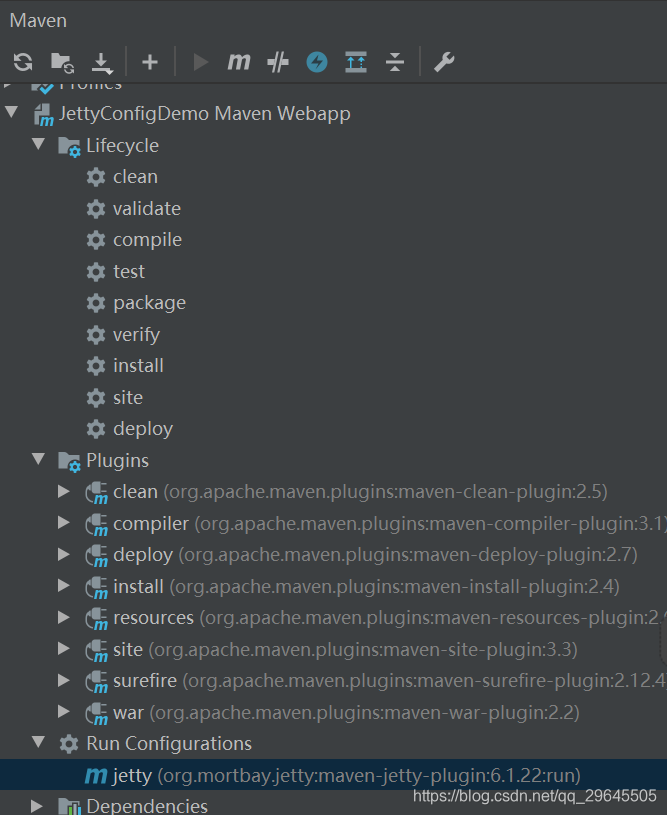Expand the war plugin node arrow
Screen dimensions: 667x815
coord(64,712)
